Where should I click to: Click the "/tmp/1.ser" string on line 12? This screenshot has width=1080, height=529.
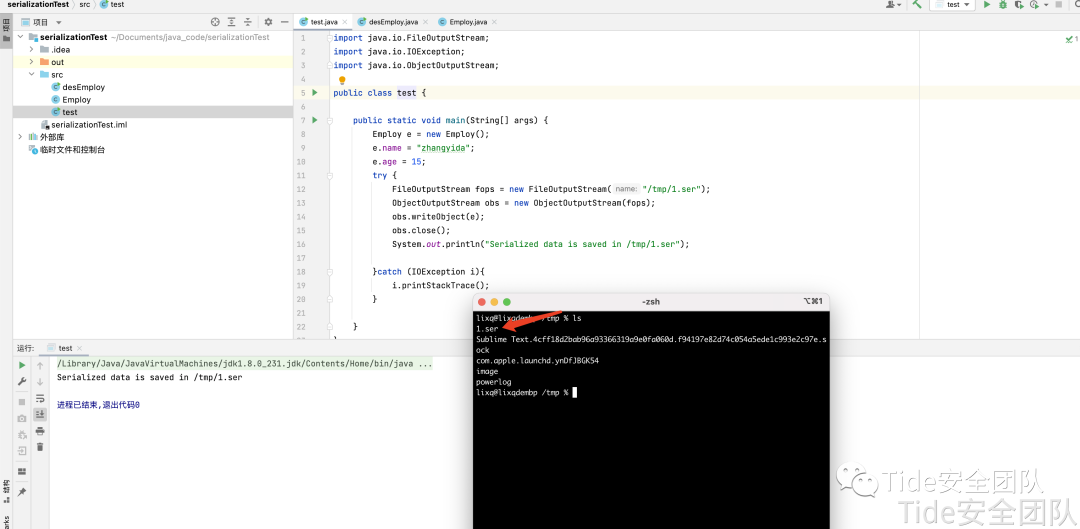point(673,189)
